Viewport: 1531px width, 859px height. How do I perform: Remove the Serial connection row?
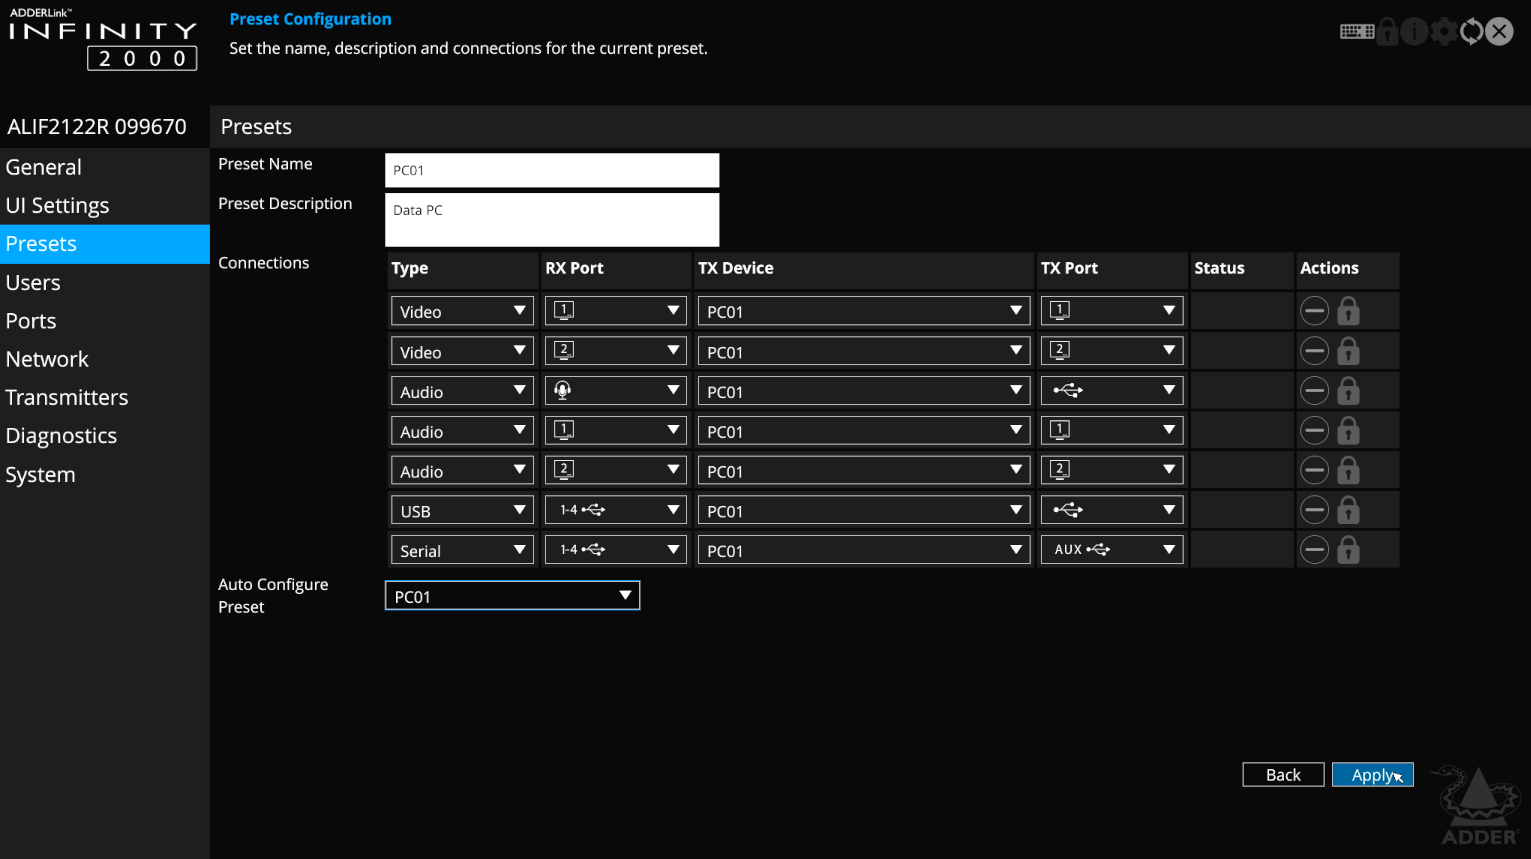pyautogui.click(x=1314, y=550)
